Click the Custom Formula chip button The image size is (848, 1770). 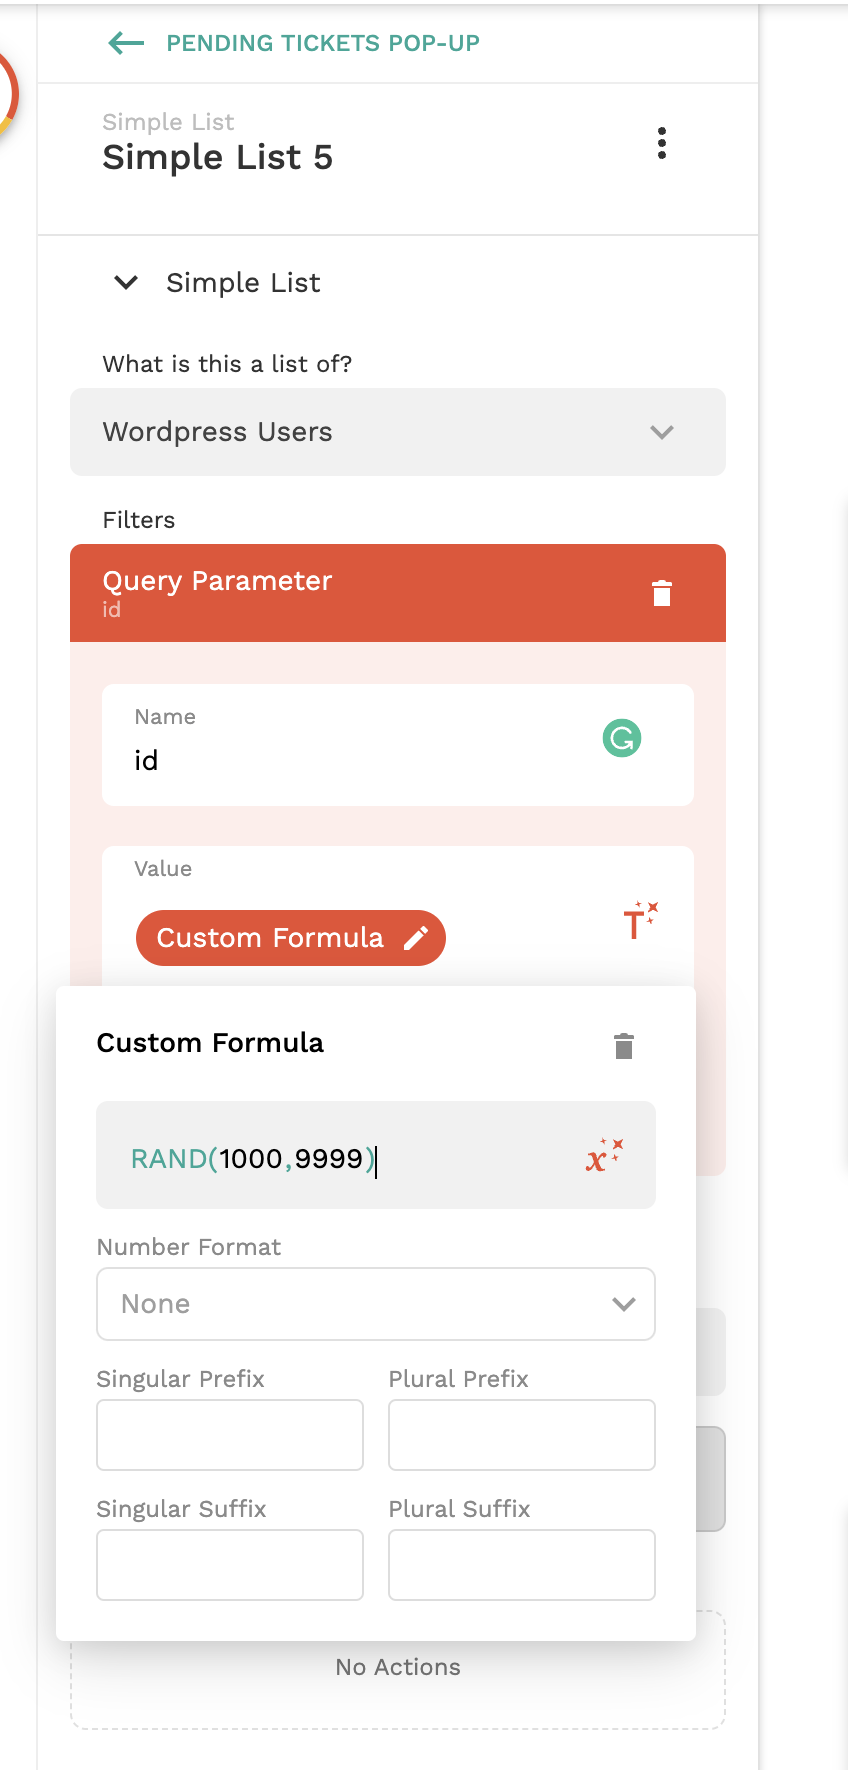tap(270, 938)
